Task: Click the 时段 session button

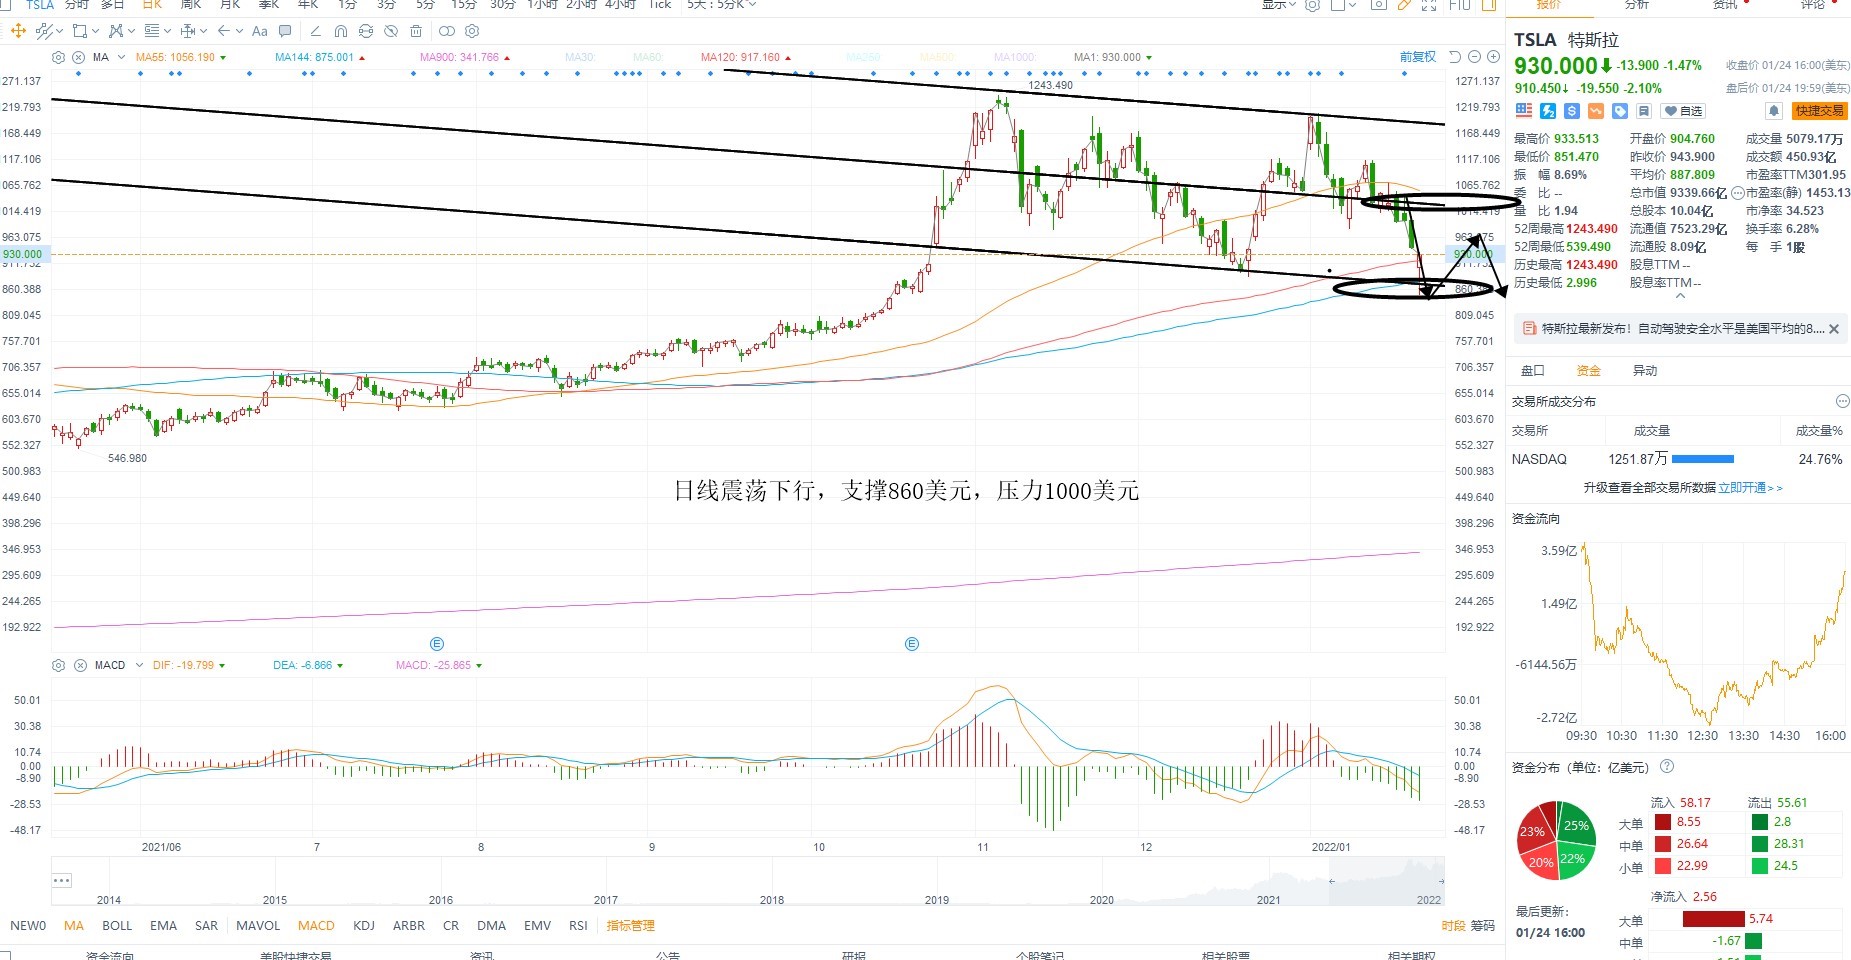Action: (1454, 926)
